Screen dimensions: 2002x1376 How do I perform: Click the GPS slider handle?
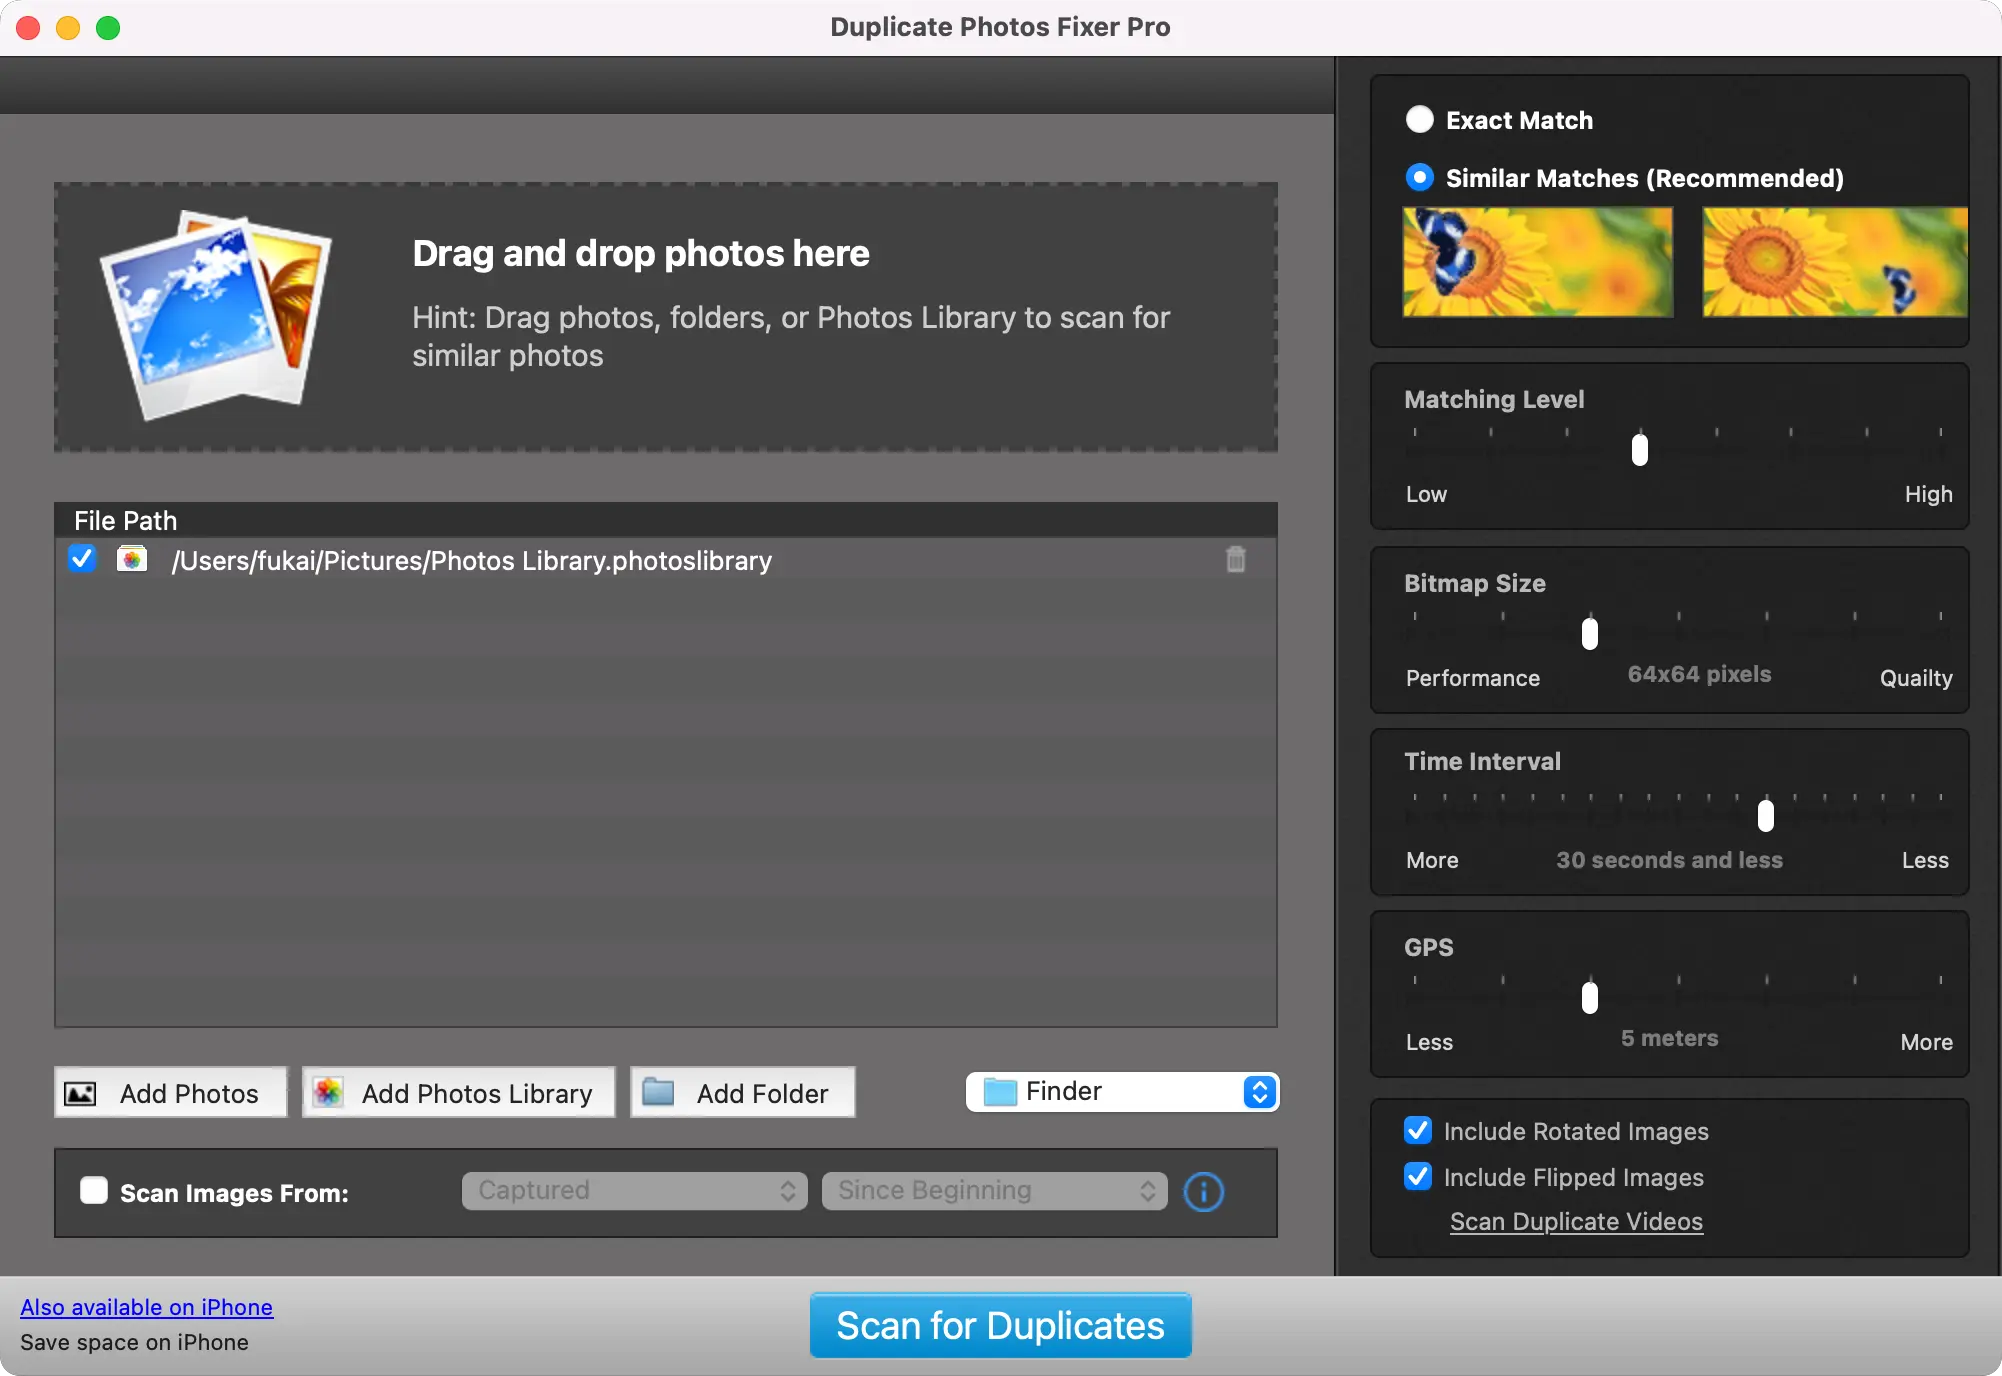[x=1590, y=997]
